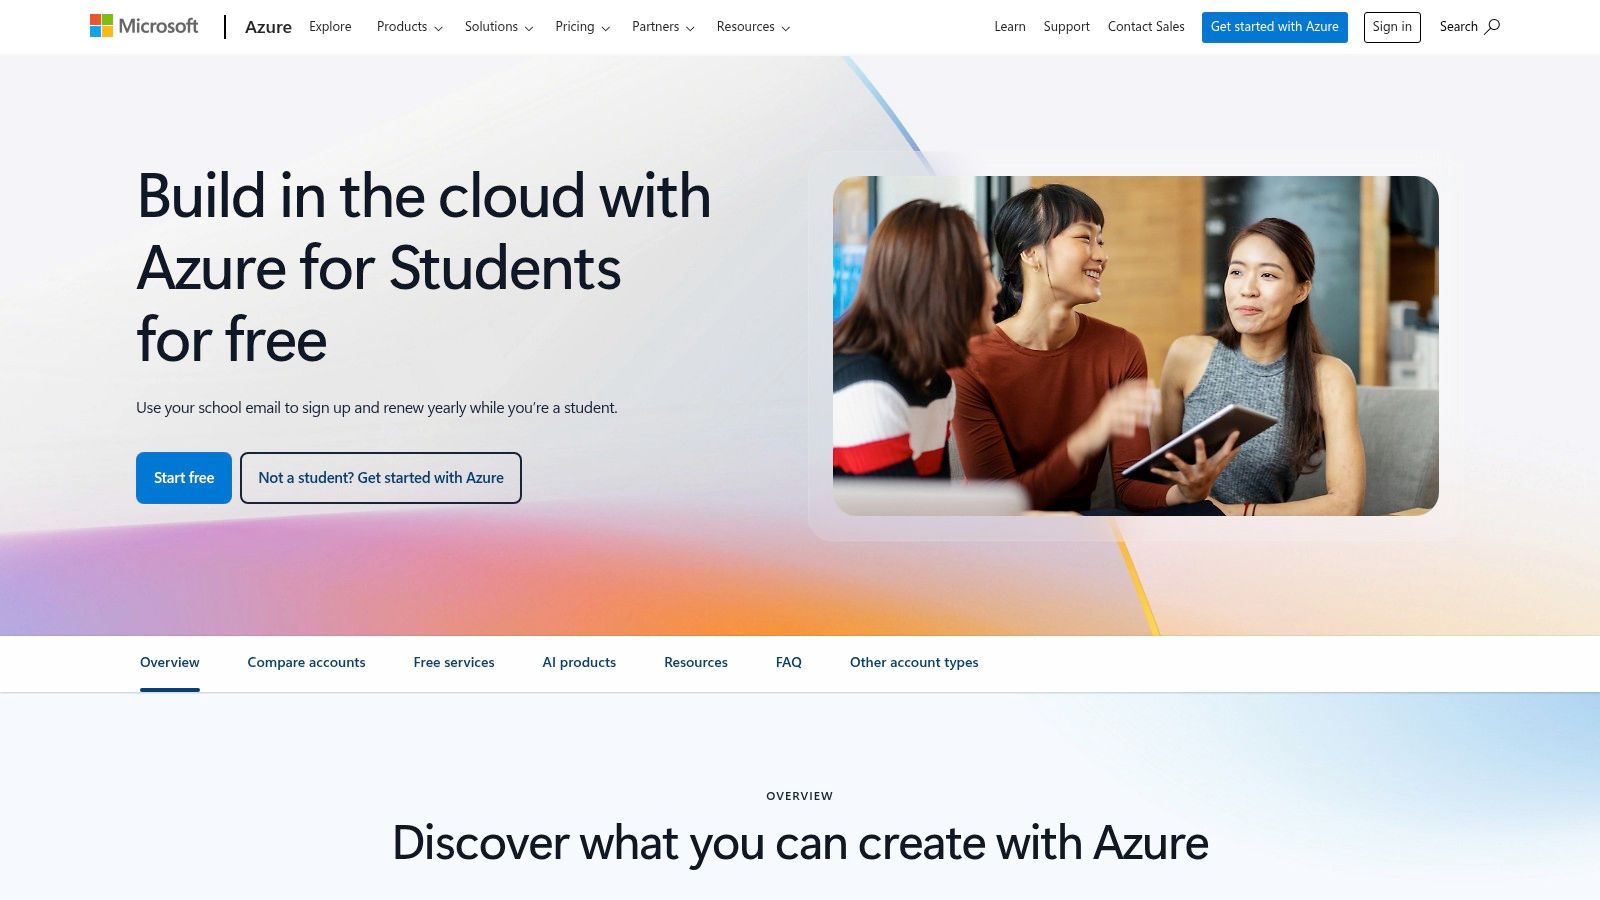The width and height of the screenshot is (1600, 900).
Task: Click Contact Sales
Action: (x=1146, y=27)
